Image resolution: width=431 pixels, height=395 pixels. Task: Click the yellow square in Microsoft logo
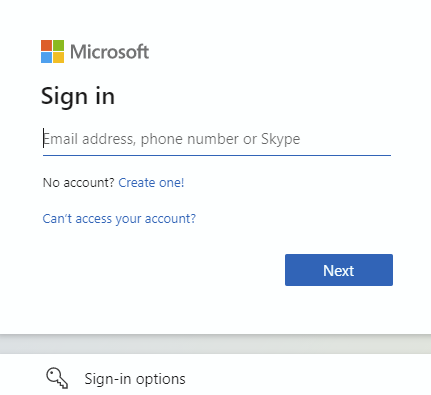click(58, 57)
